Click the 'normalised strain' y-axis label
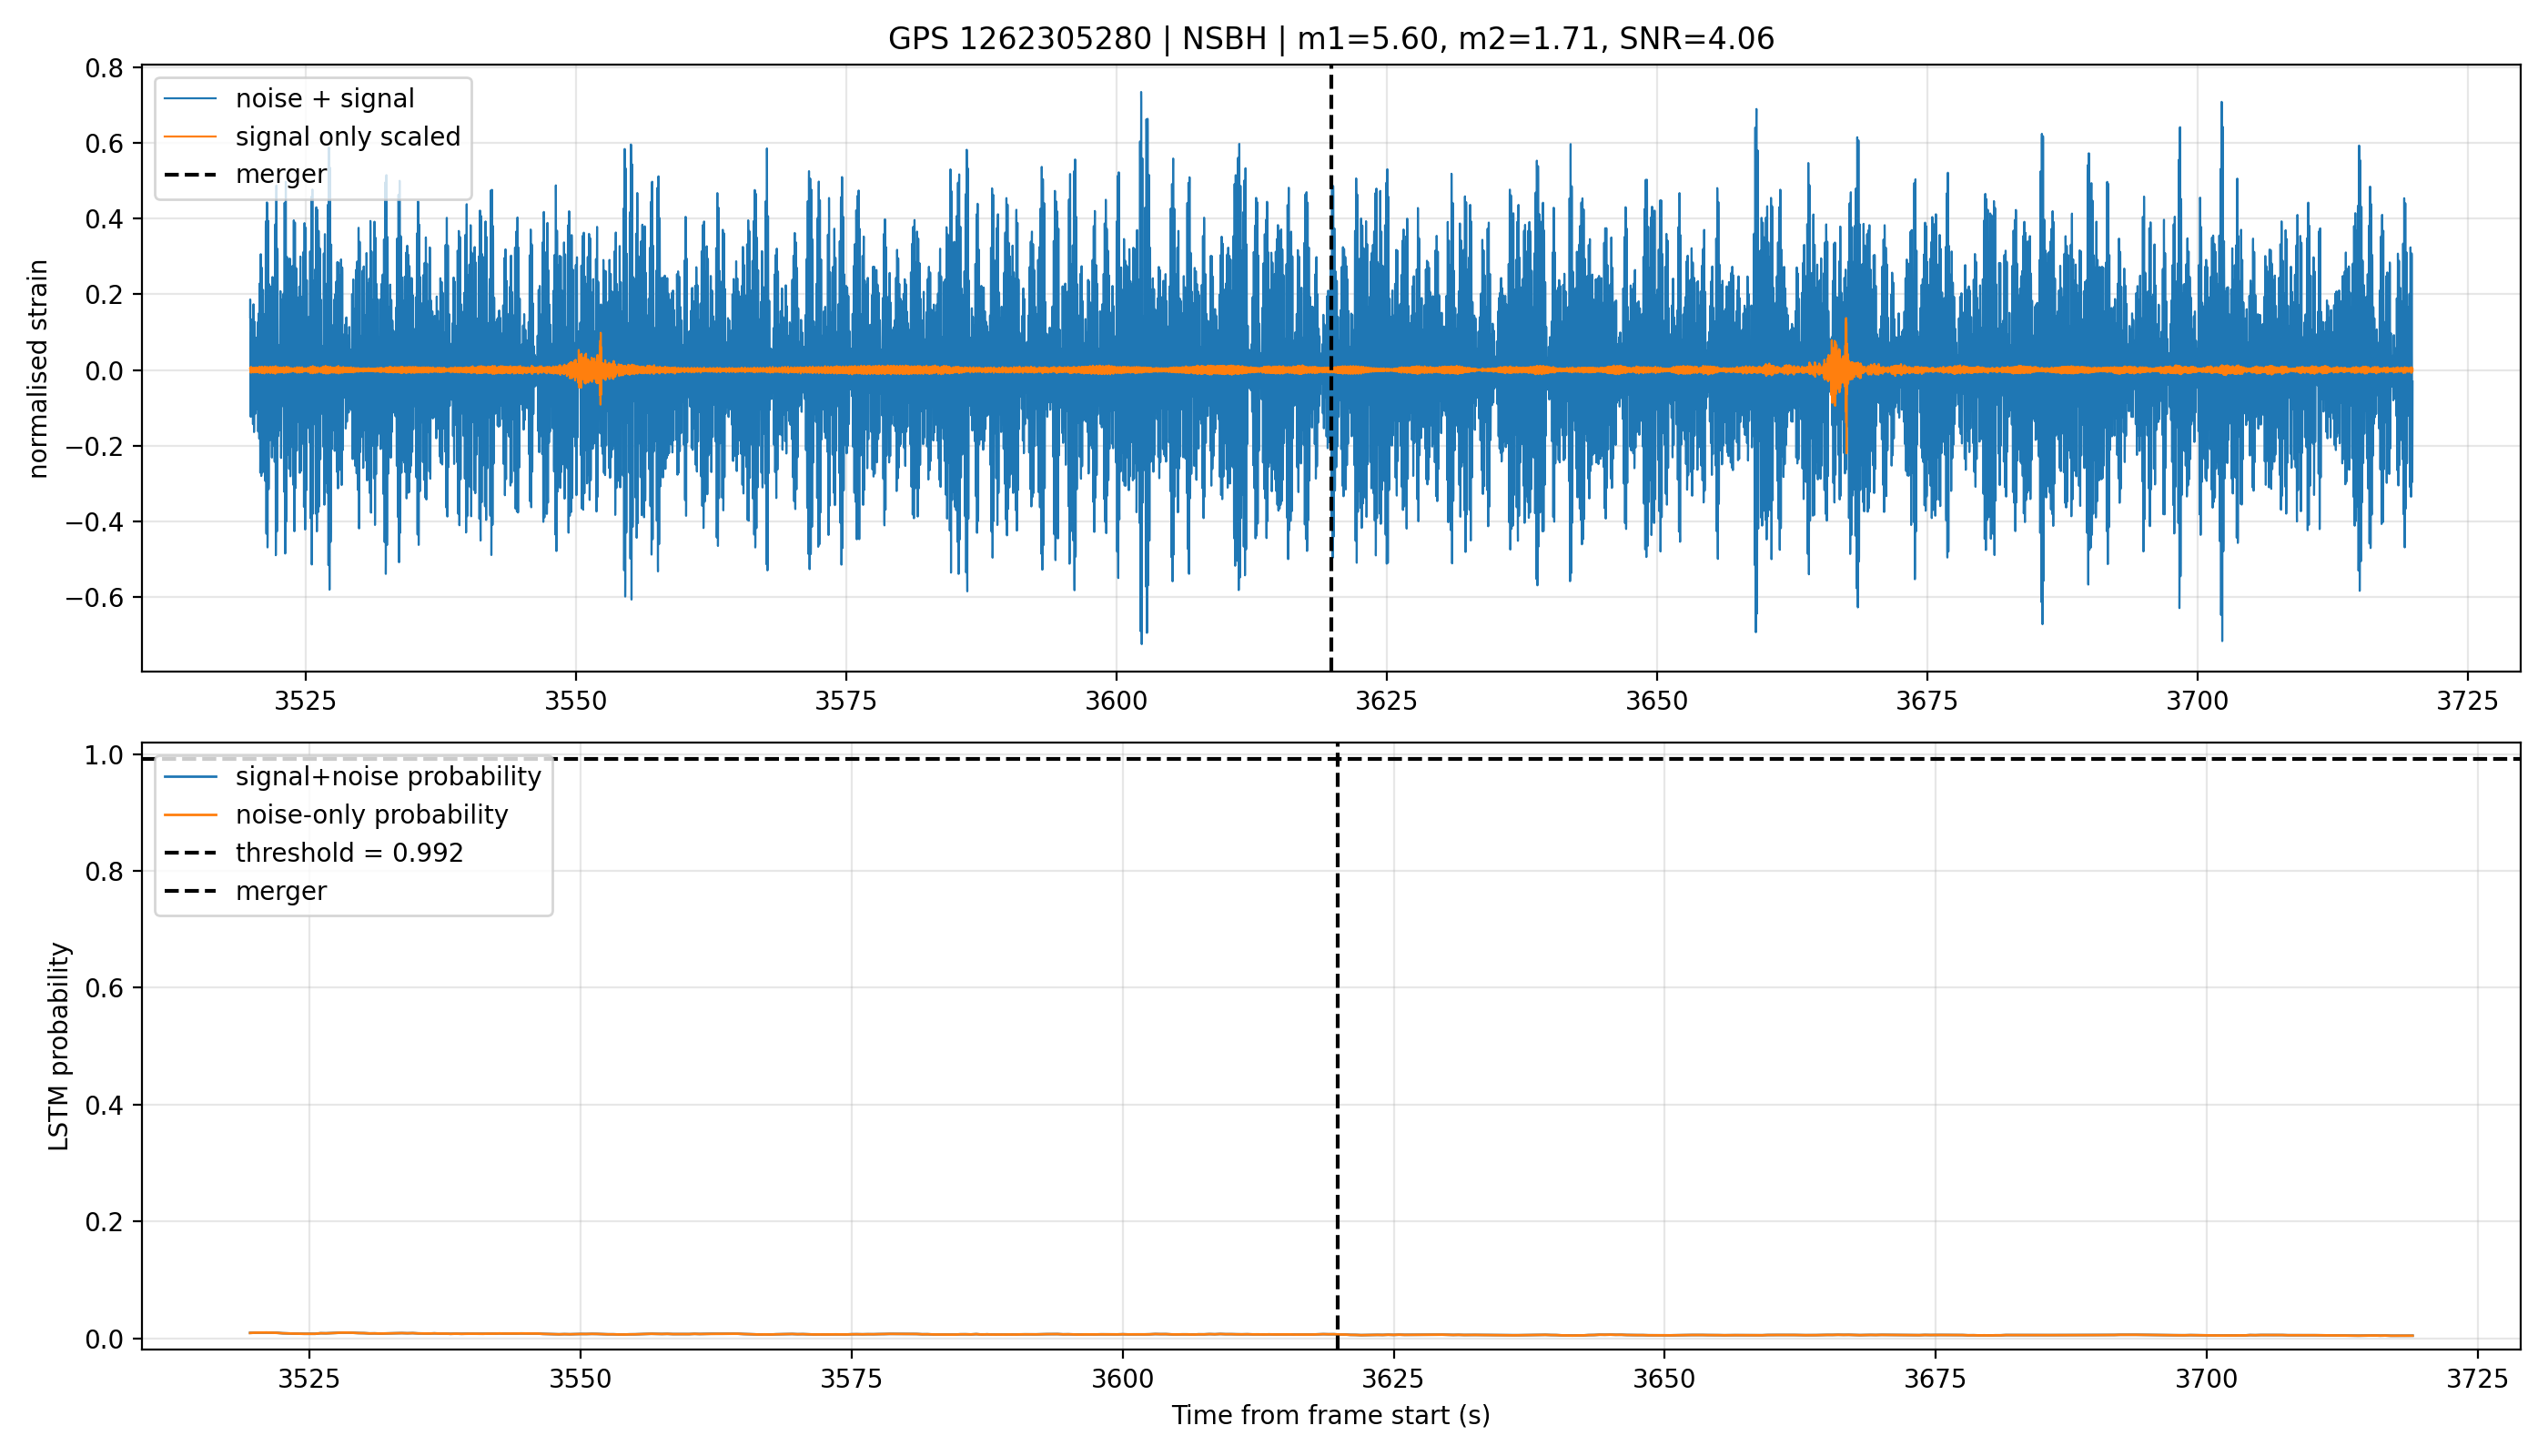 pos(38,369)
